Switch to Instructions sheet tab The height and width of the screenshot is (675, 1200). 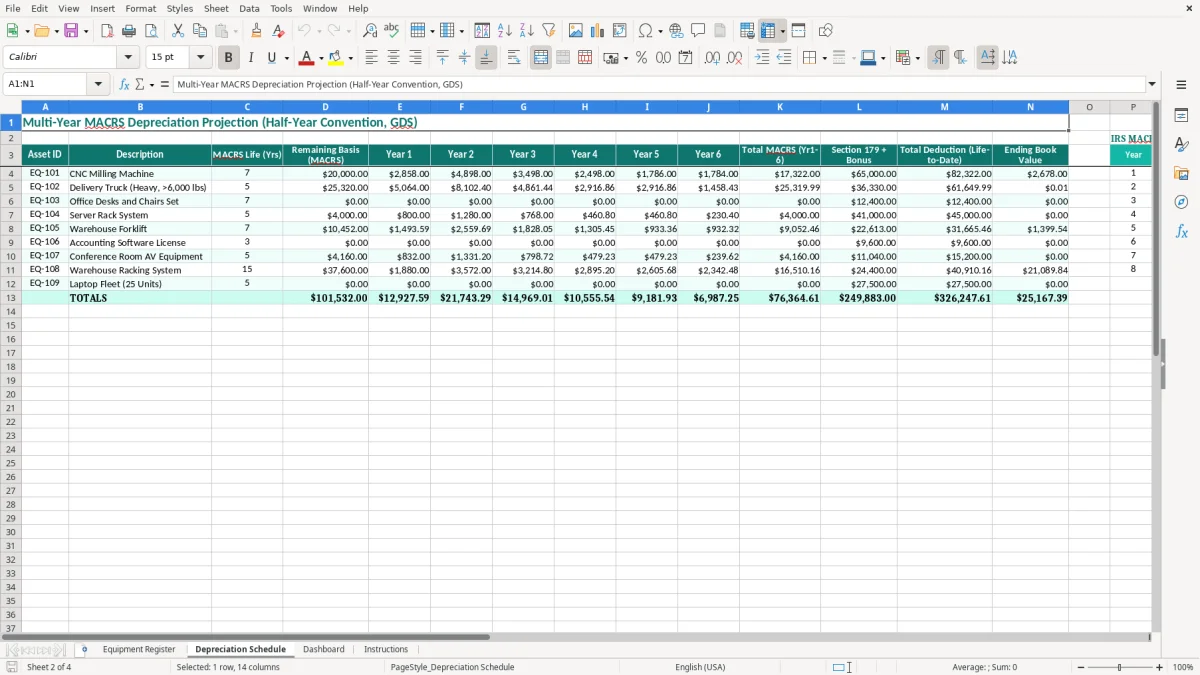point(386,649)
